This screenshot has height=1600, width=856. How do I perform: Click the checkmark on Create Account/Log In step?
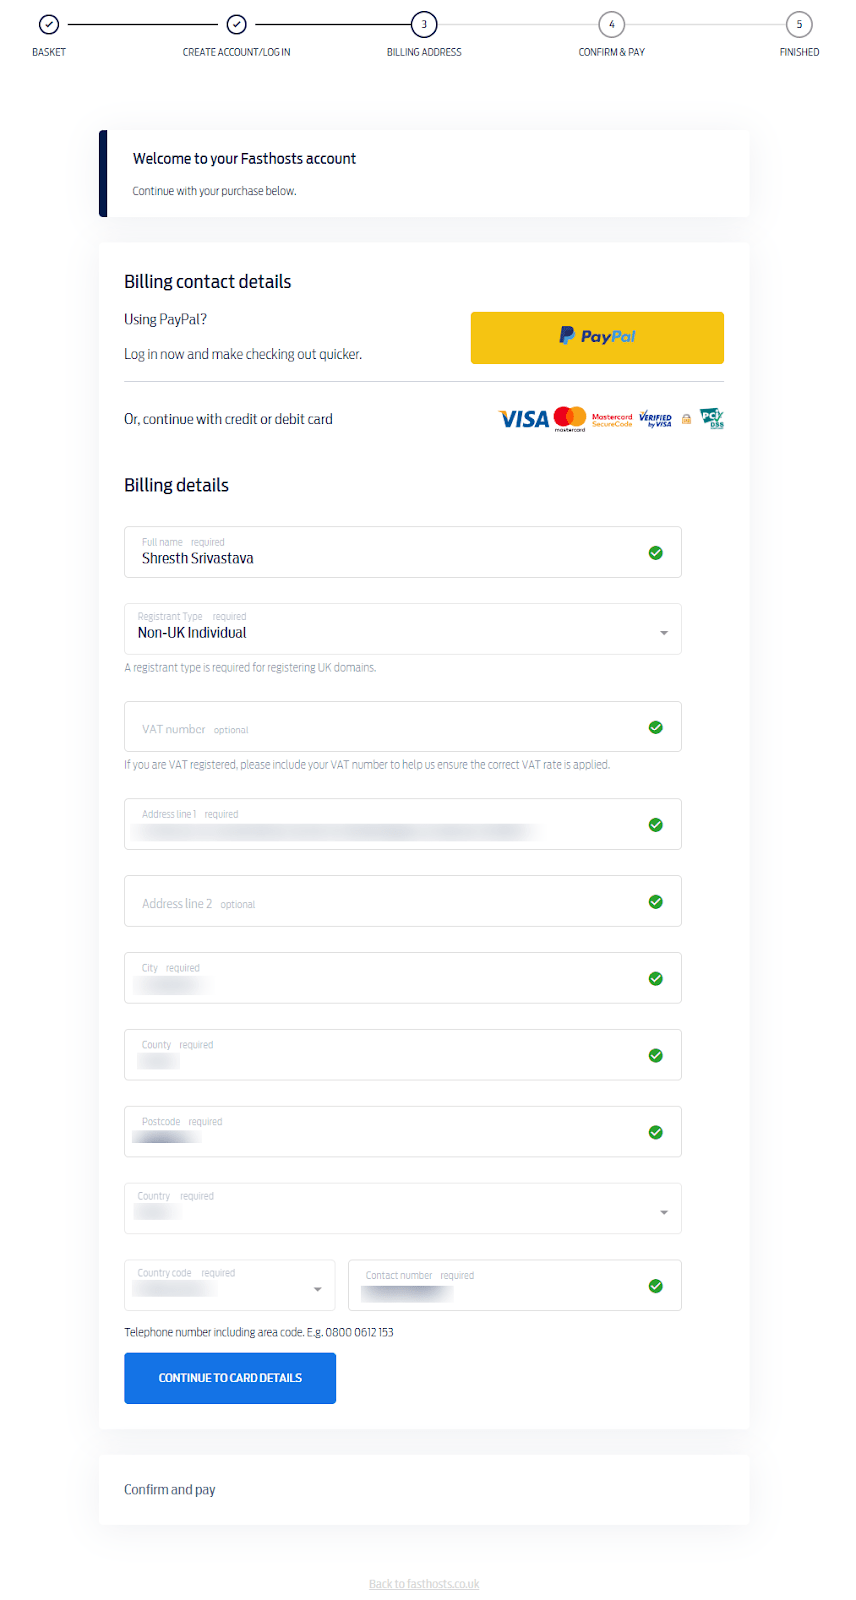236,23
